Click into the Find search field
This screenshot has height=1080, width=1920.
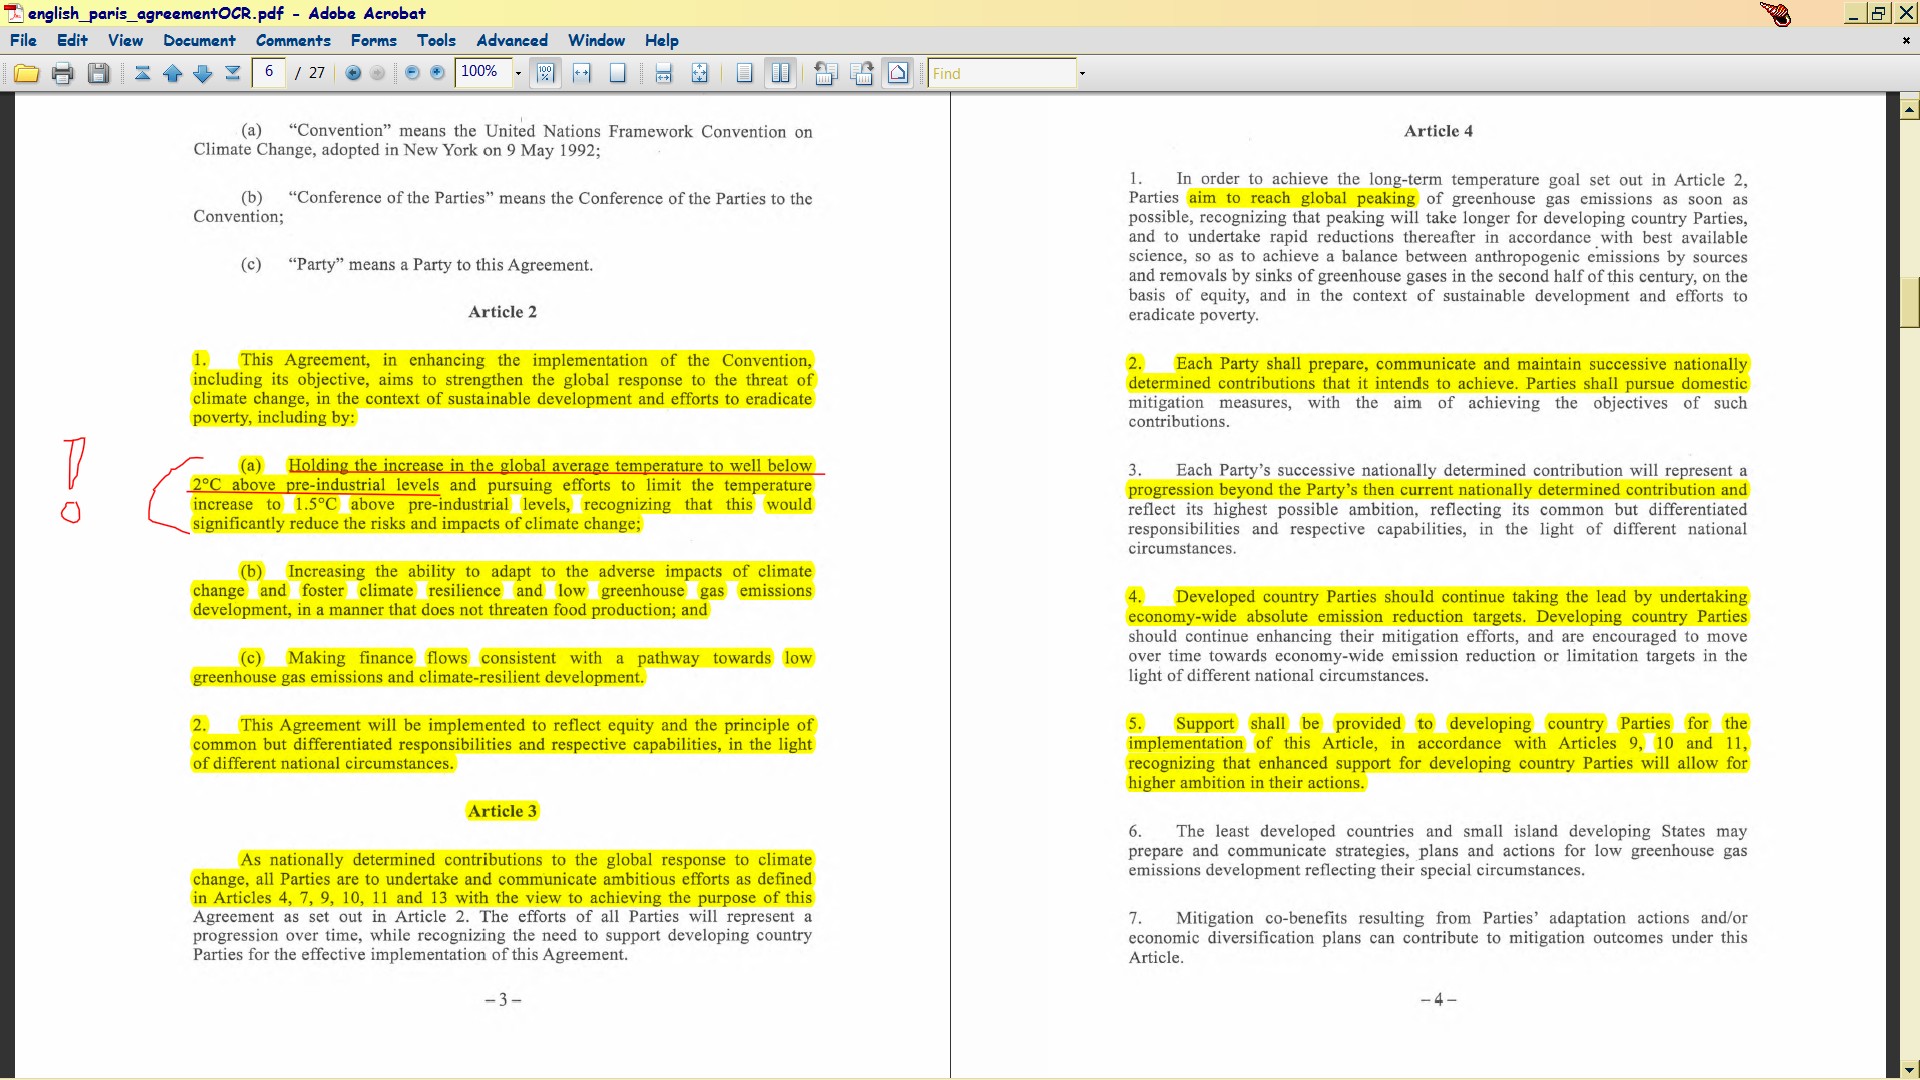tap(1001, 73)
